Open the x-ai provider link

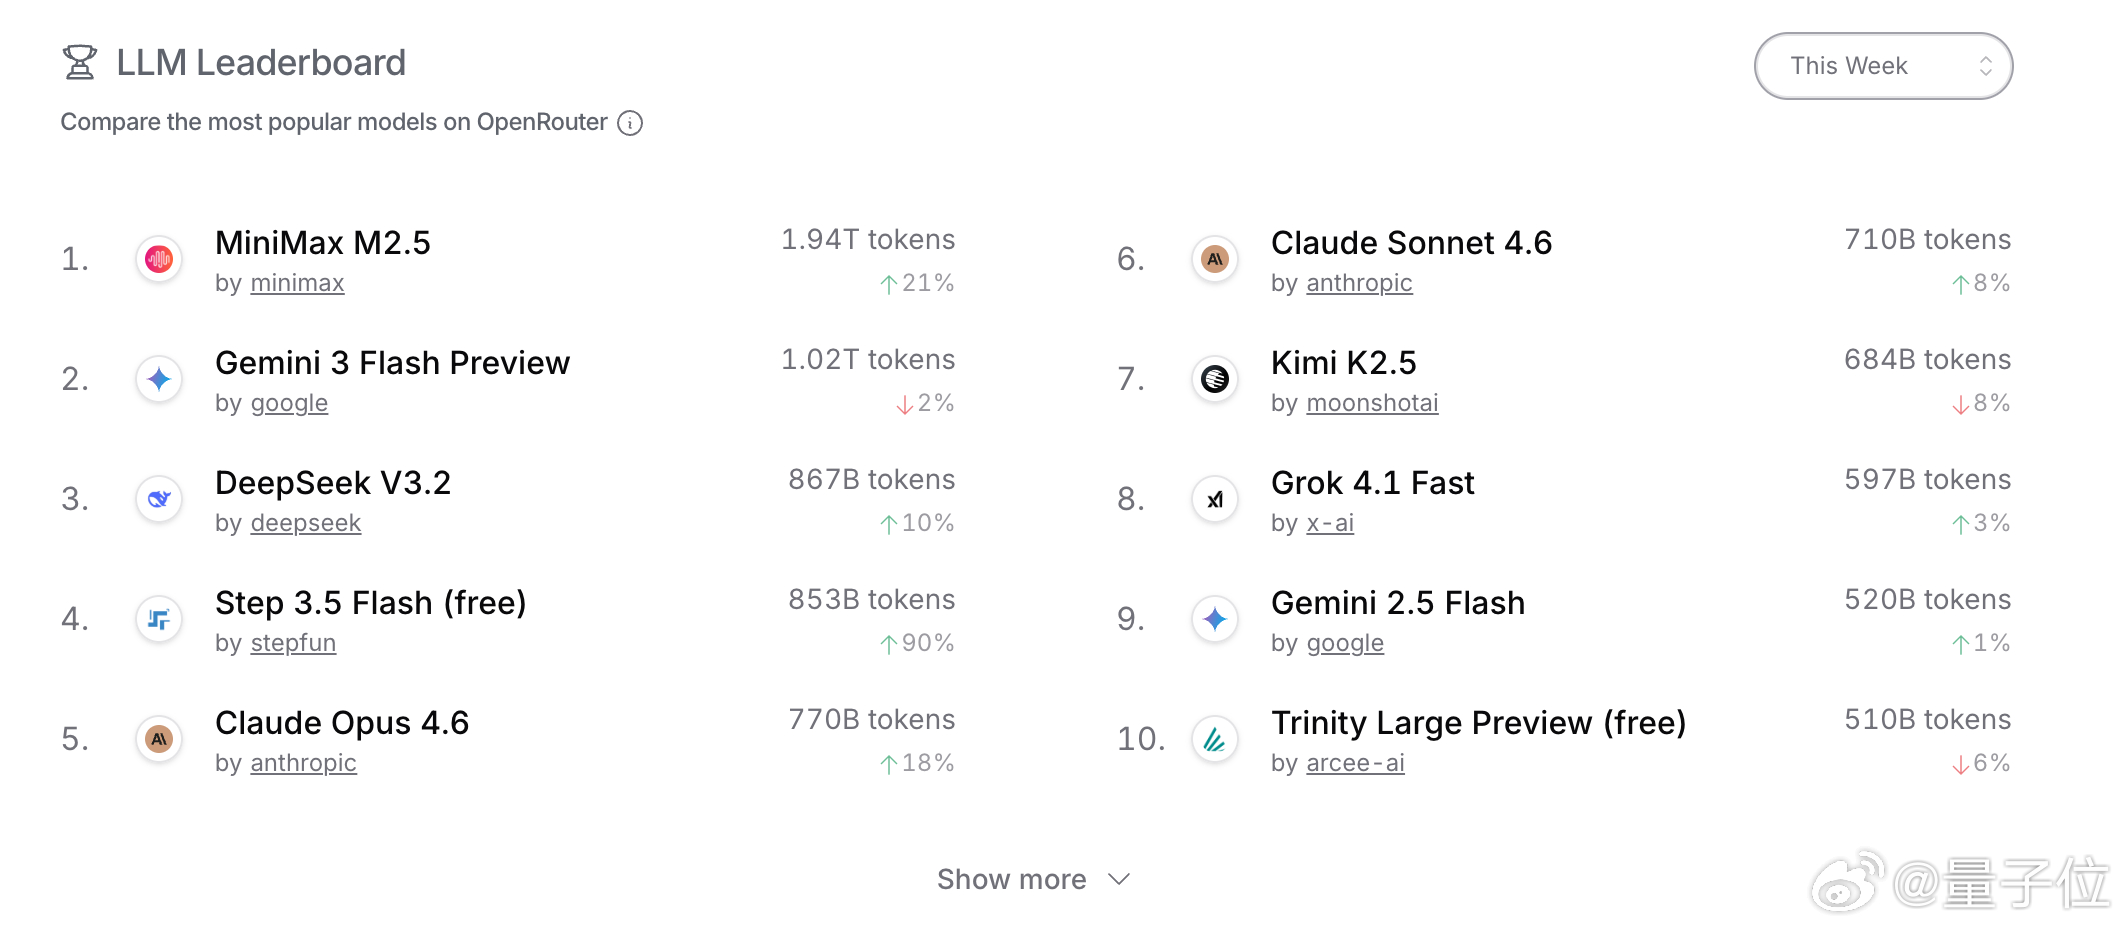(1330, 523)
